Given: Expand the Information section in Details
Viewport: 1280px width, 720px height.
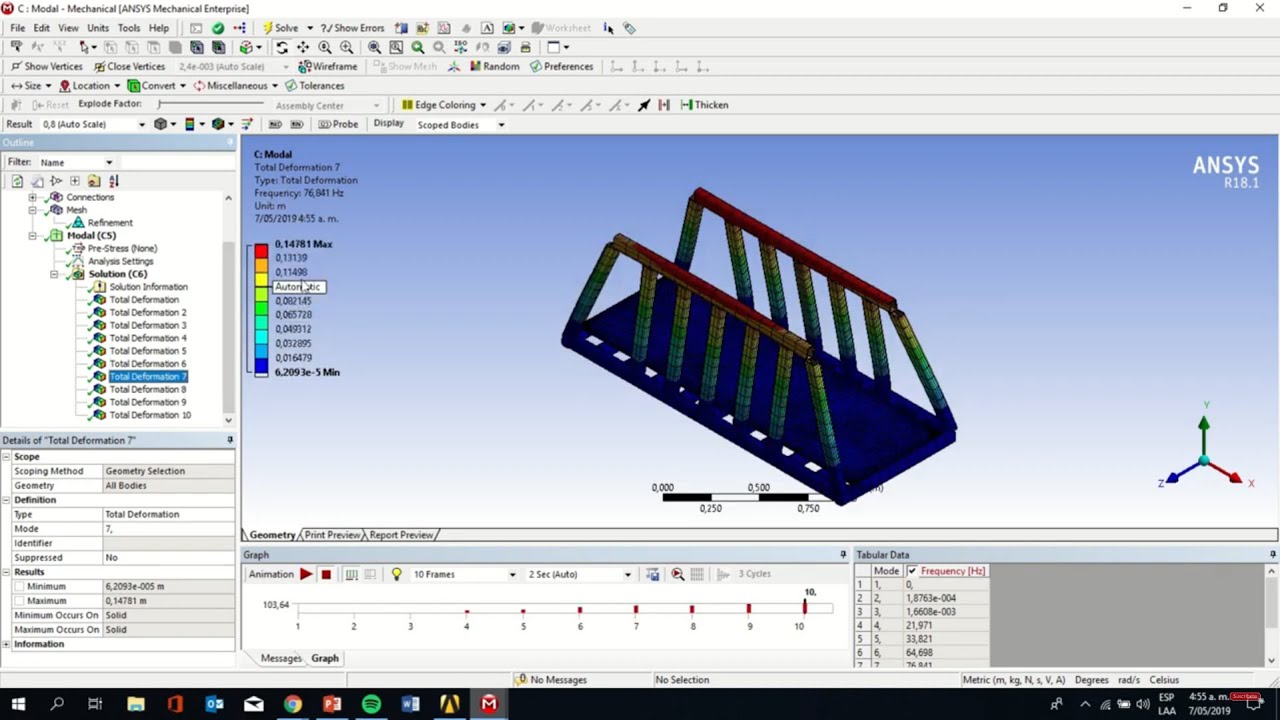Looking at the screenshot, I should [x=6, y=644].
